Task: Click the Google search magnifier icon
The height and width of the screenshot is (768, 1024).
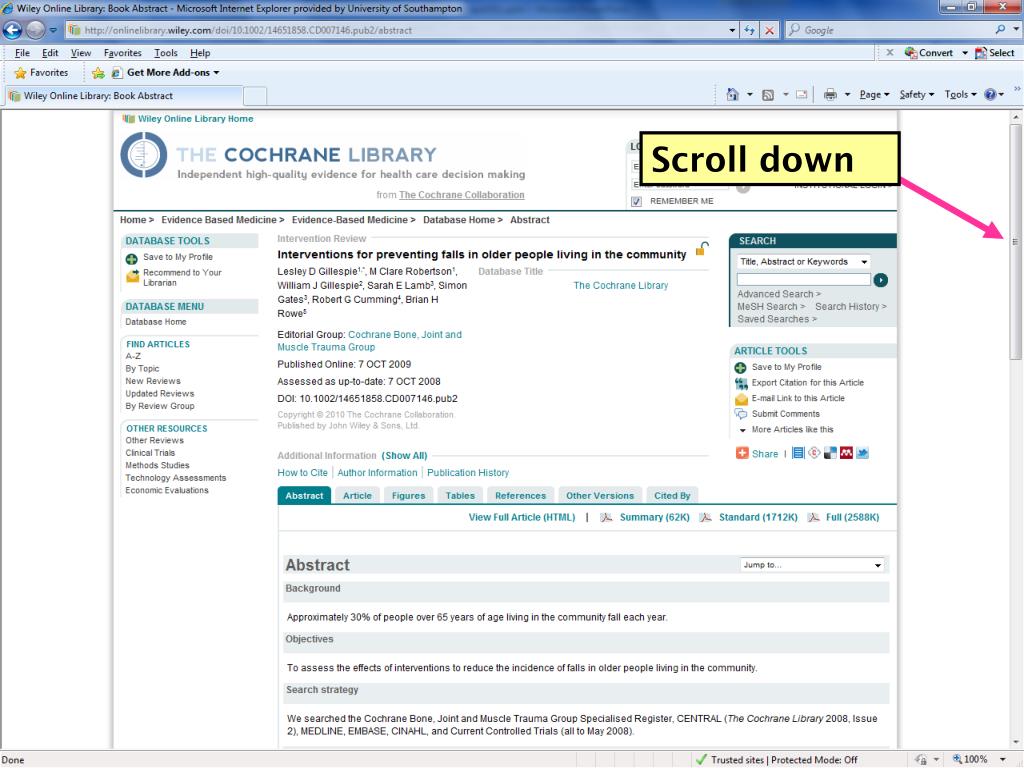Action: pos(1000,30)
